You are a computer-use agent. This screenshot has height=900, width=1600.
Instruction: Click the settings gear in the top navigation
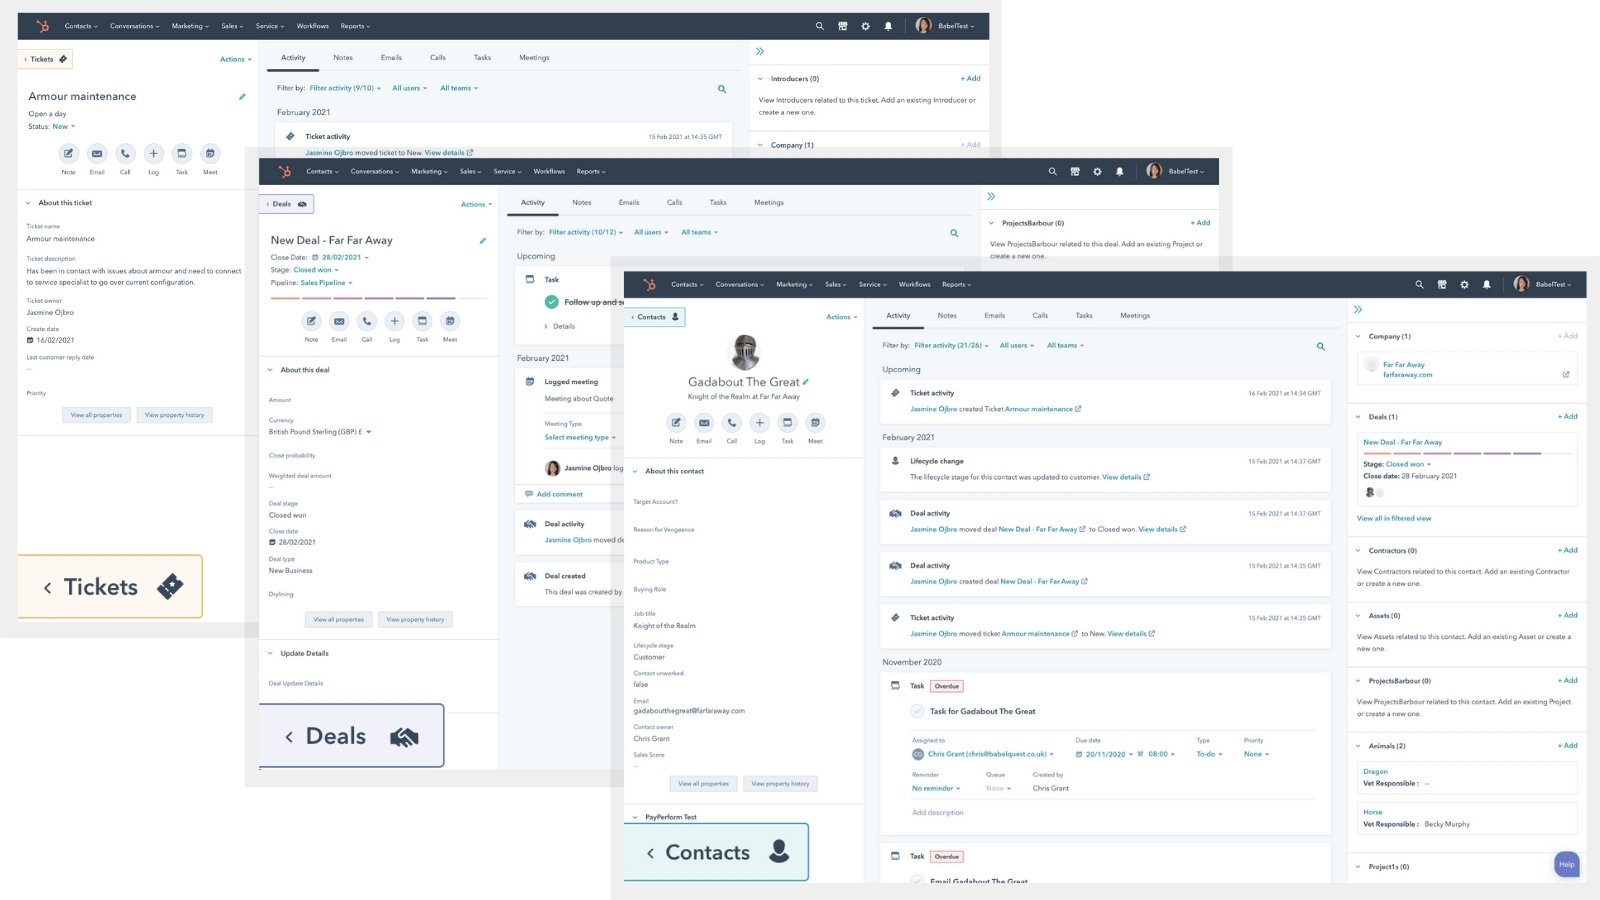point(1464,284)
